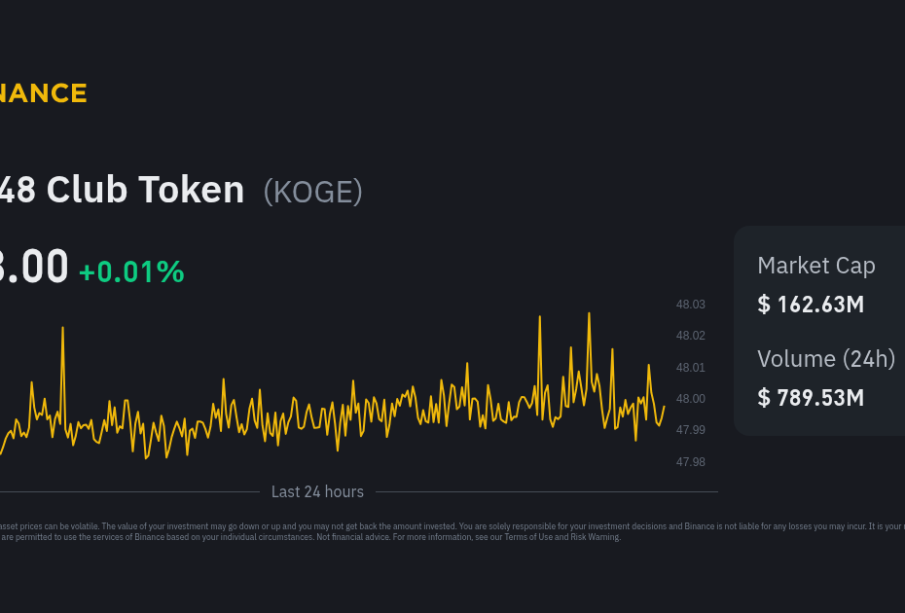905x613 pixels.
Task: Click the 47.98 axis label
Action: [x=691, y=462]
